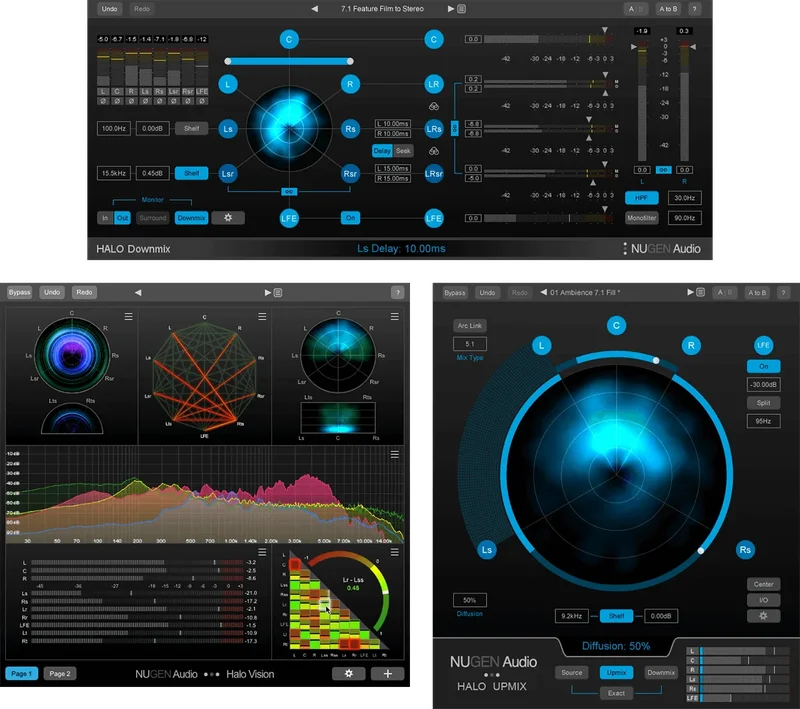Open preset list icon in HALO Upmix
The height and width of the screenshot is (709, 800).
tap(701, 292)
